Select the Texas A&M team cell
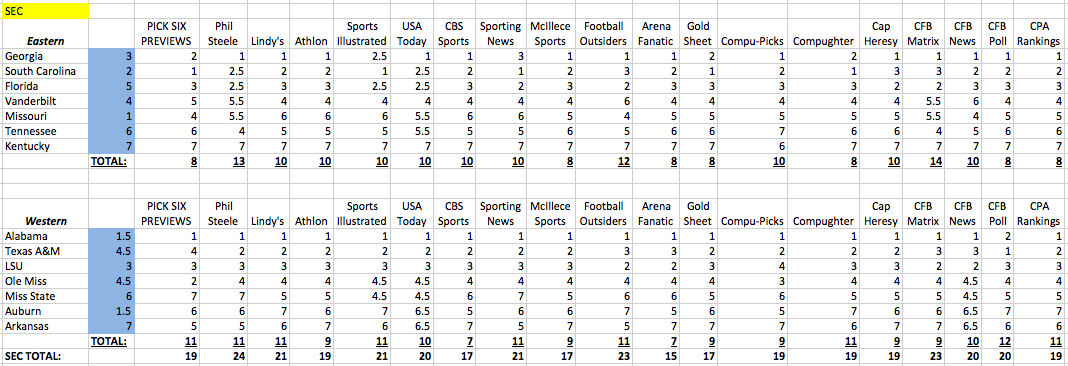The width and height of the screenshot is (1068, 366). tap(45, 251)
